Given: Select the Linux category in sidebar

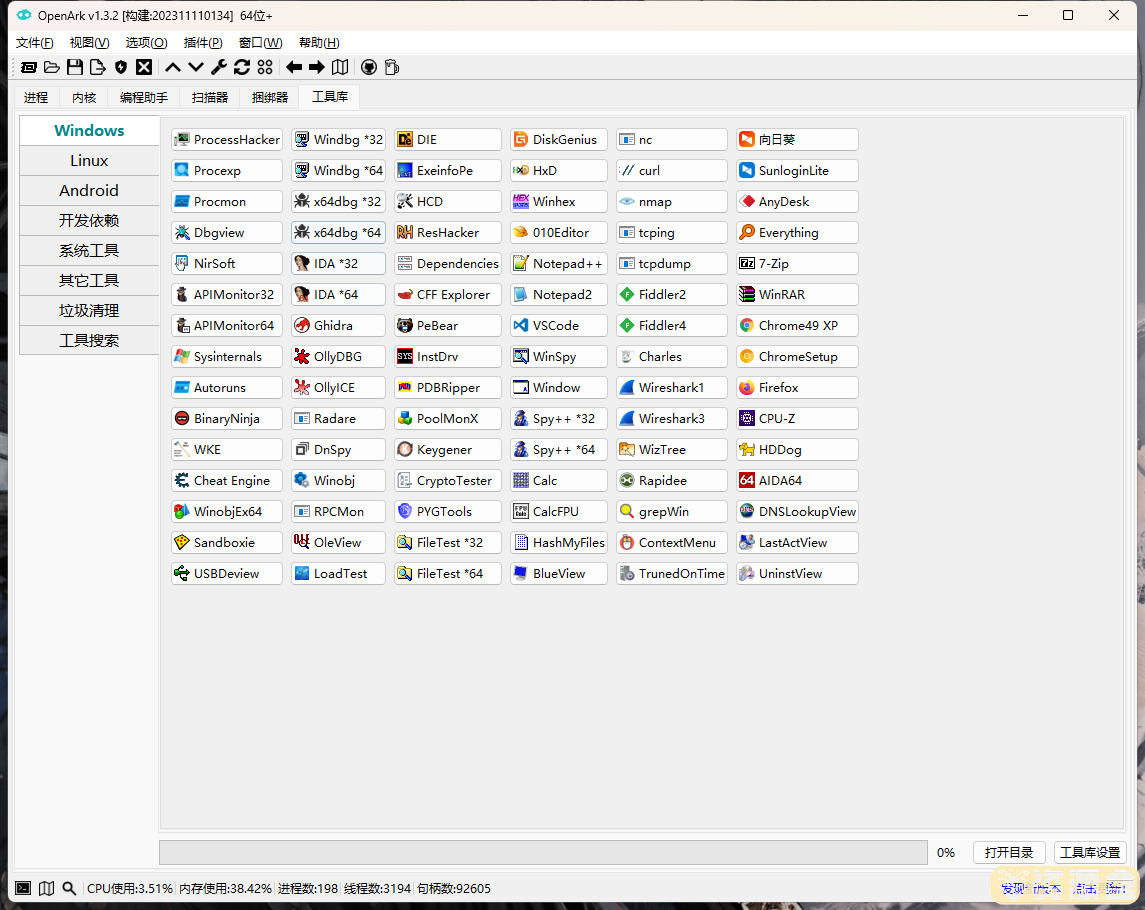Looking at the screenshot, I should tap(89, 161).
